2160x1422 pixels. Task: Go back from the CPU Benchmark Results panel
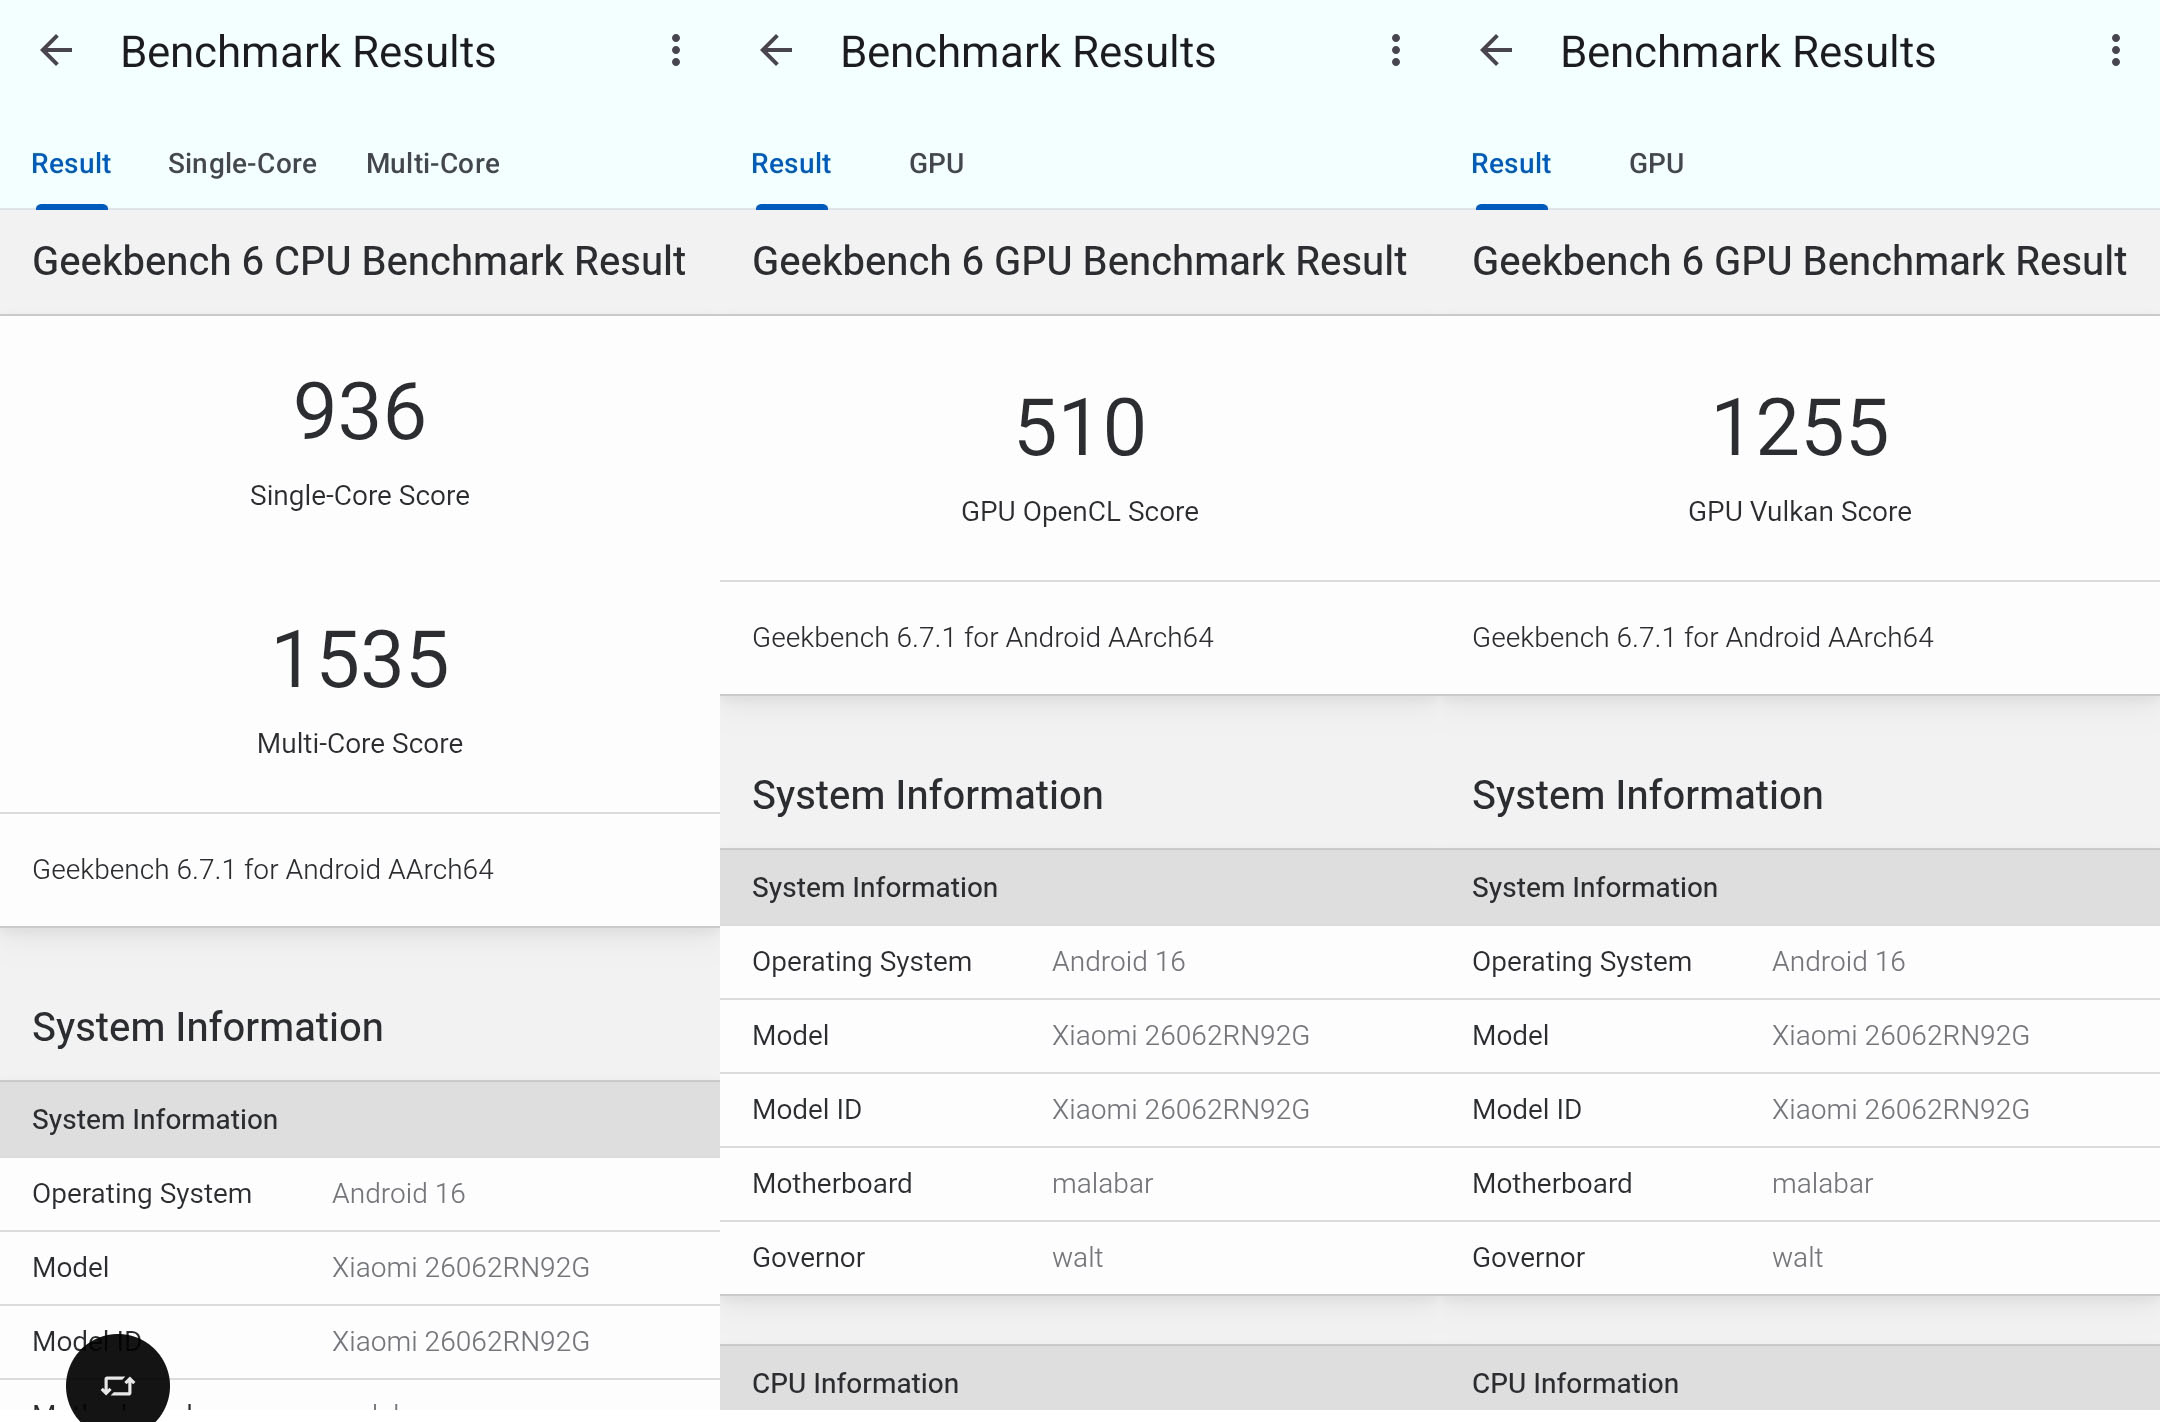pos(57,51)
